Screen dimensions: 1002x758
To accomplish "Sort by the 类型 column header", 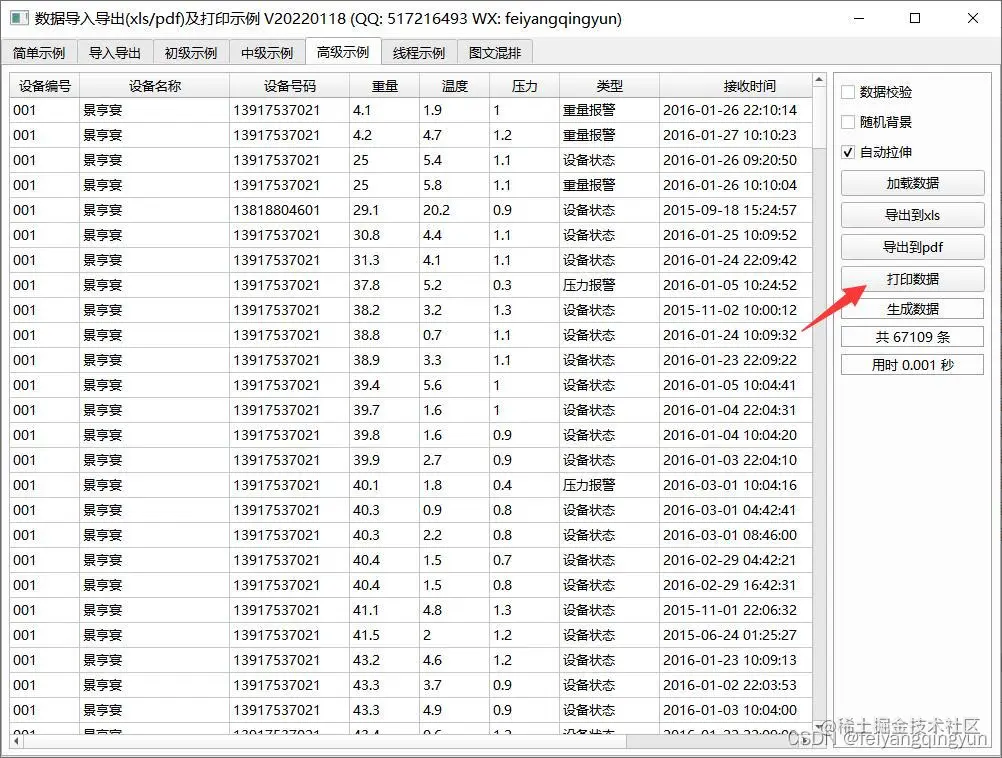I will point(610,86).
